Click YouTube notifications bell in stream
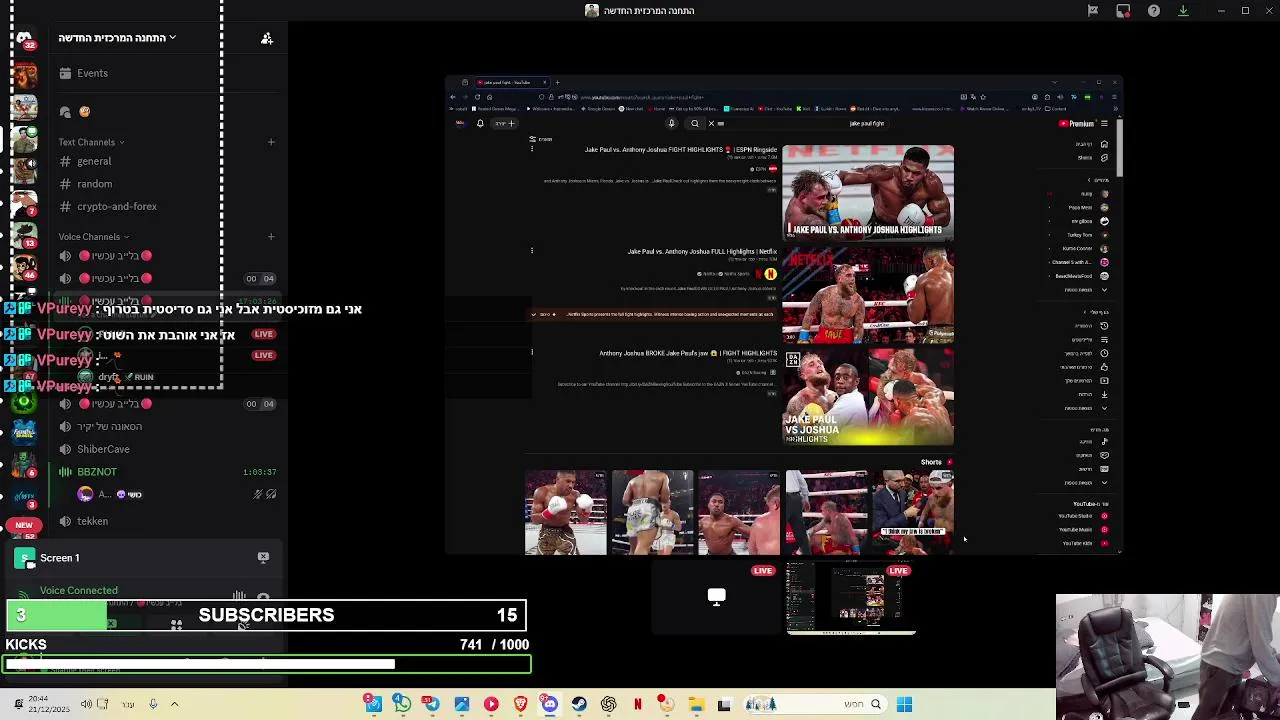Image resolution: width=1280 pixels, height=720 pixels. click(480, 123)
